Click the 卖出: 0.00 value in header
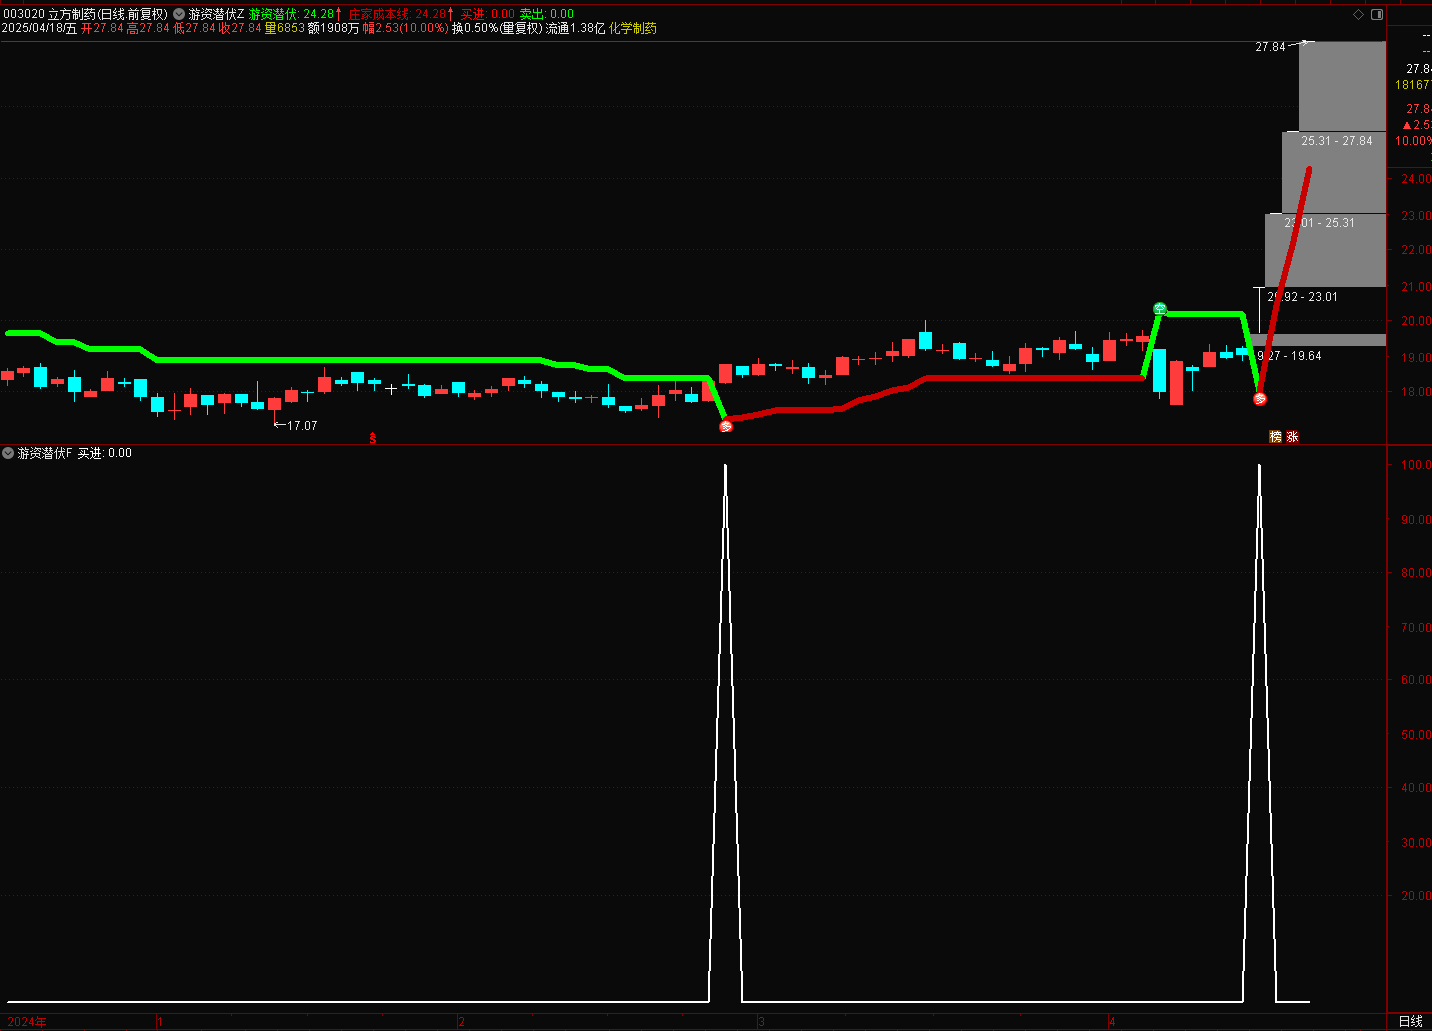 coord(547,14)
